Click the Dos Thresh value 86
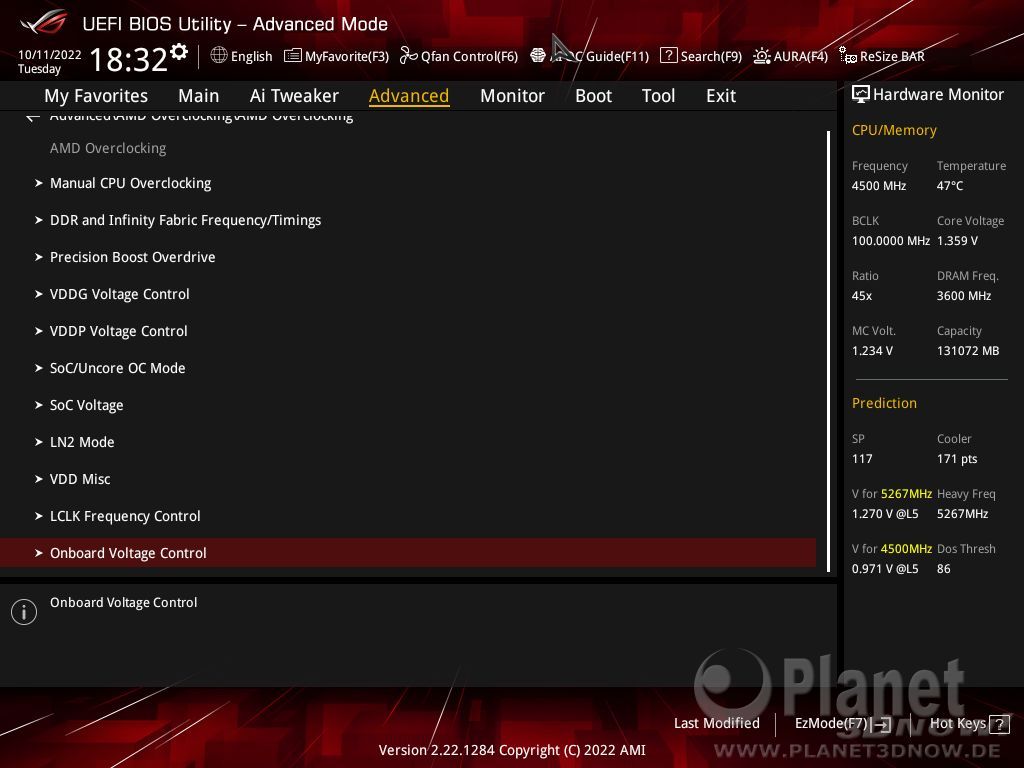1024x768 pixels. tap(944, 569)
